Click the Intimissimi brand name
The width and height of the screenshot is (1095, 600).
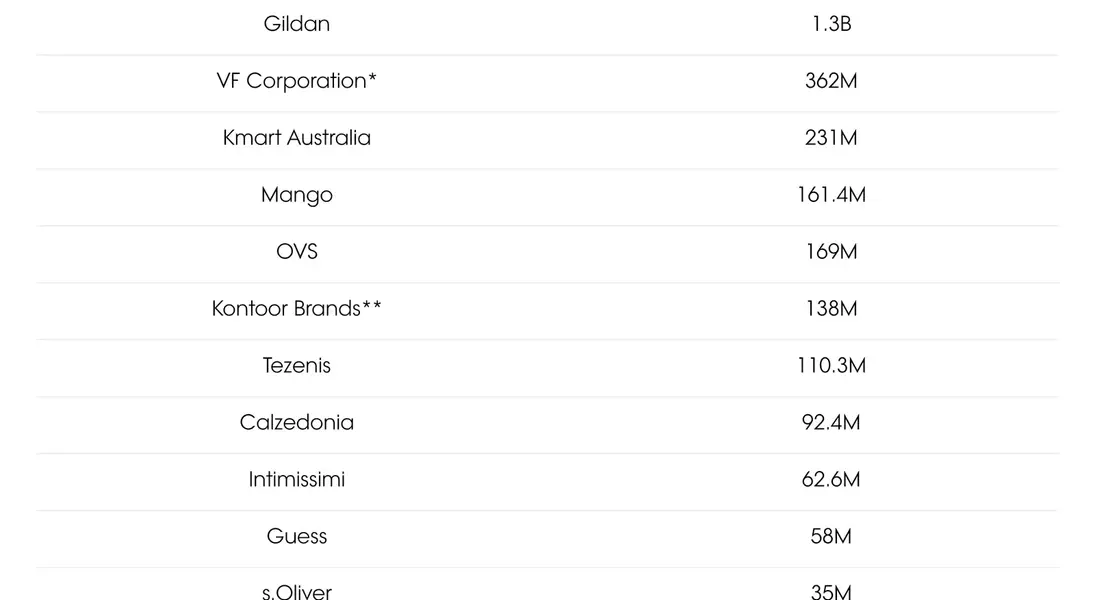coord(297,480)
